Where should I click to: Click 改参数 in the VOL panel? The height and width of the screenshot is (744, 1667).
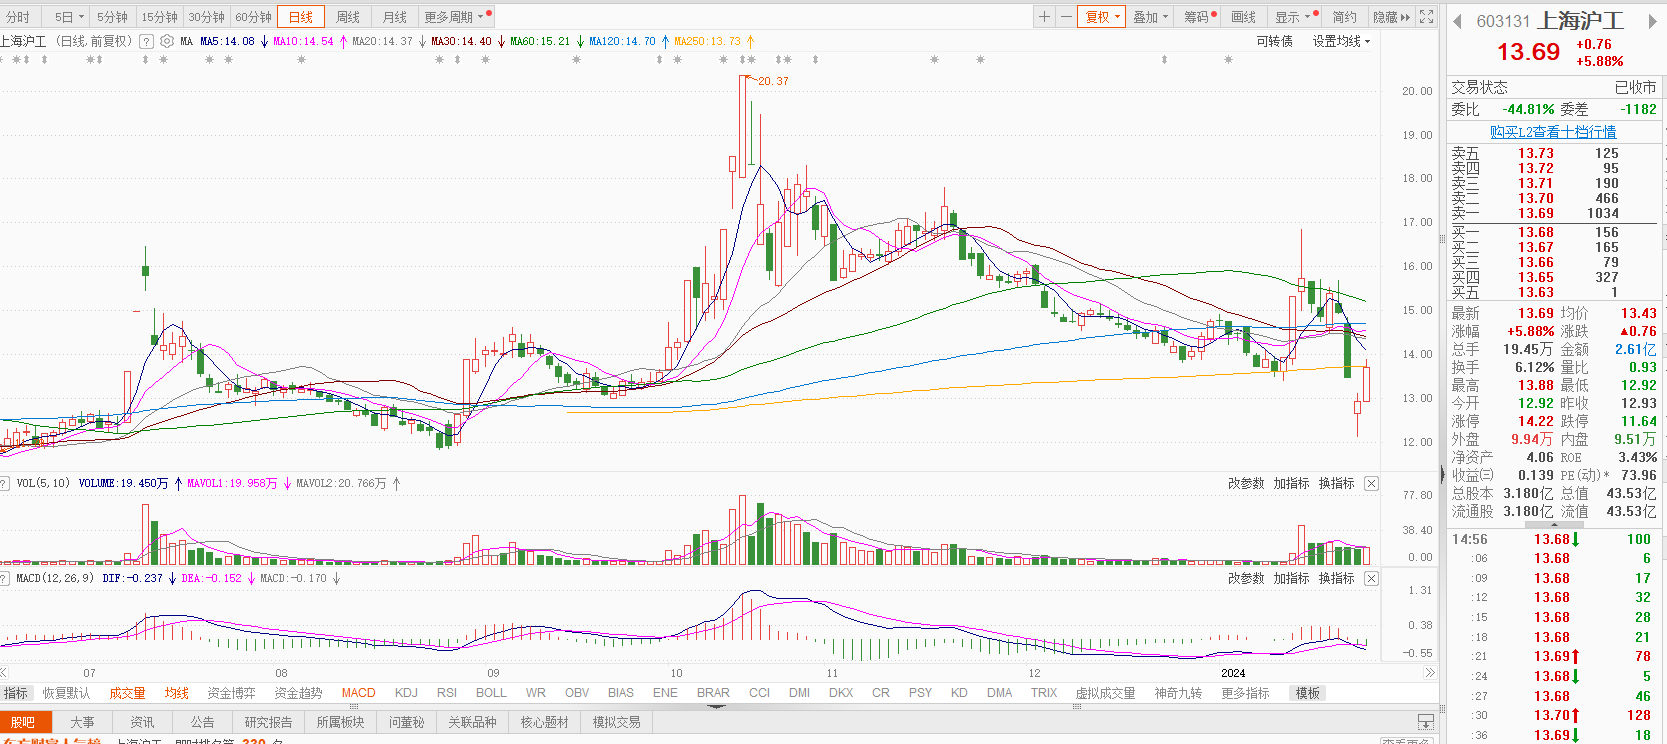pyautogui.click(x=1246, y=484)
